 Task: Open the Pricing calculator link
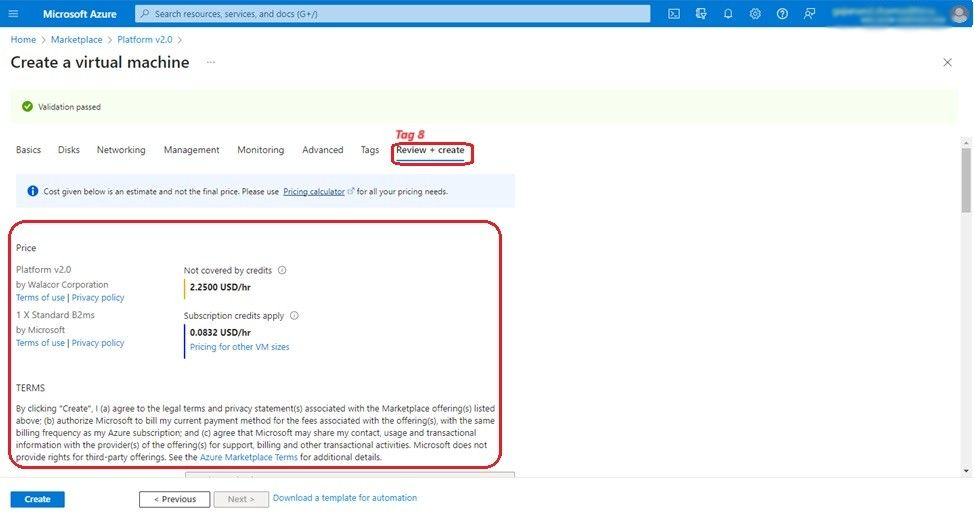tap(314, 192)
